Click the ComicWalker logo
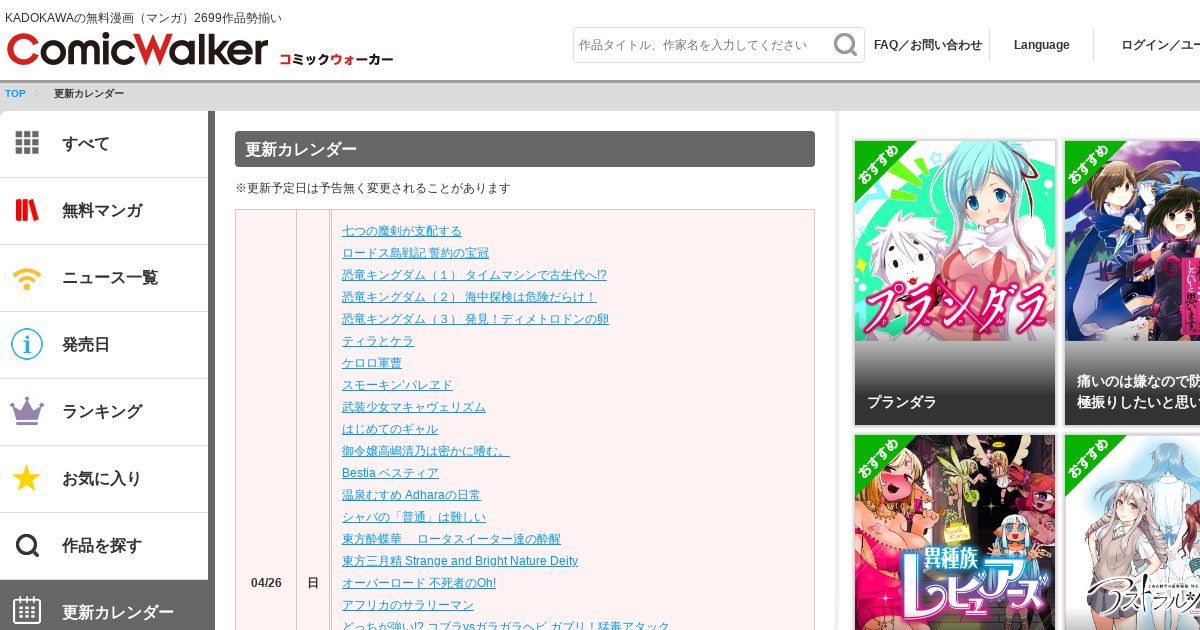This screenshot has width=1200, height=630. point(138,49)
